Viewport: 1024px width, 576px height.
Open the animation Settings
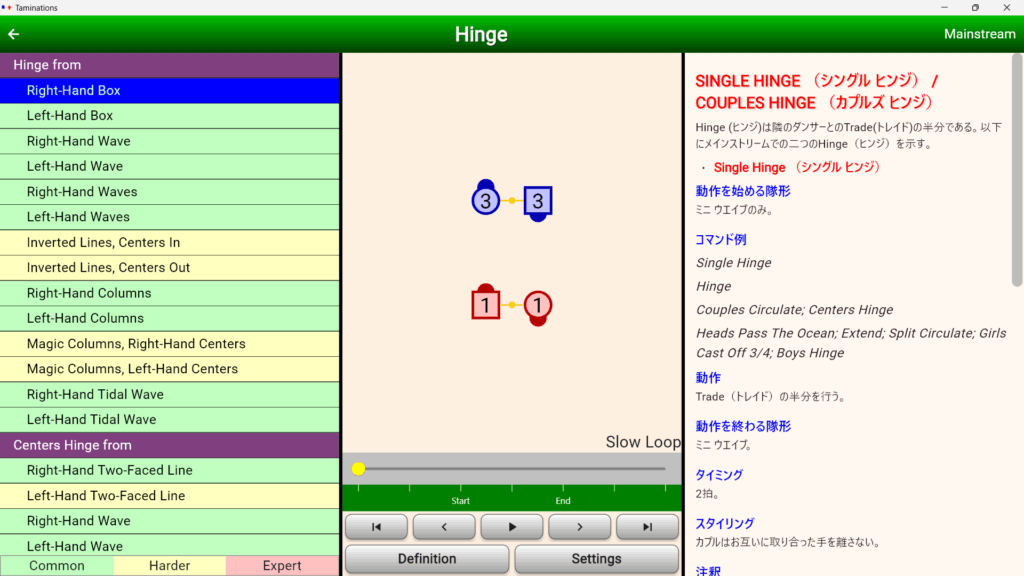596,559
